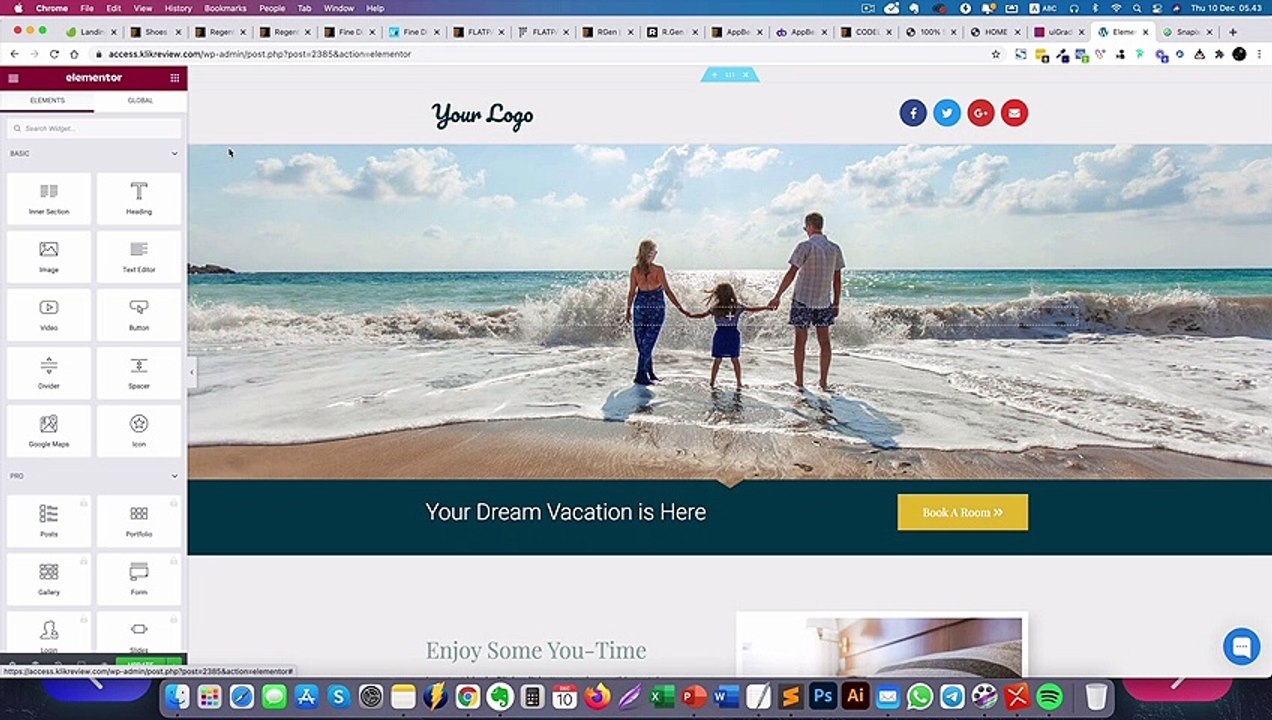Choose the Spacer widget

pyautogui.click(x=139, y=372)
